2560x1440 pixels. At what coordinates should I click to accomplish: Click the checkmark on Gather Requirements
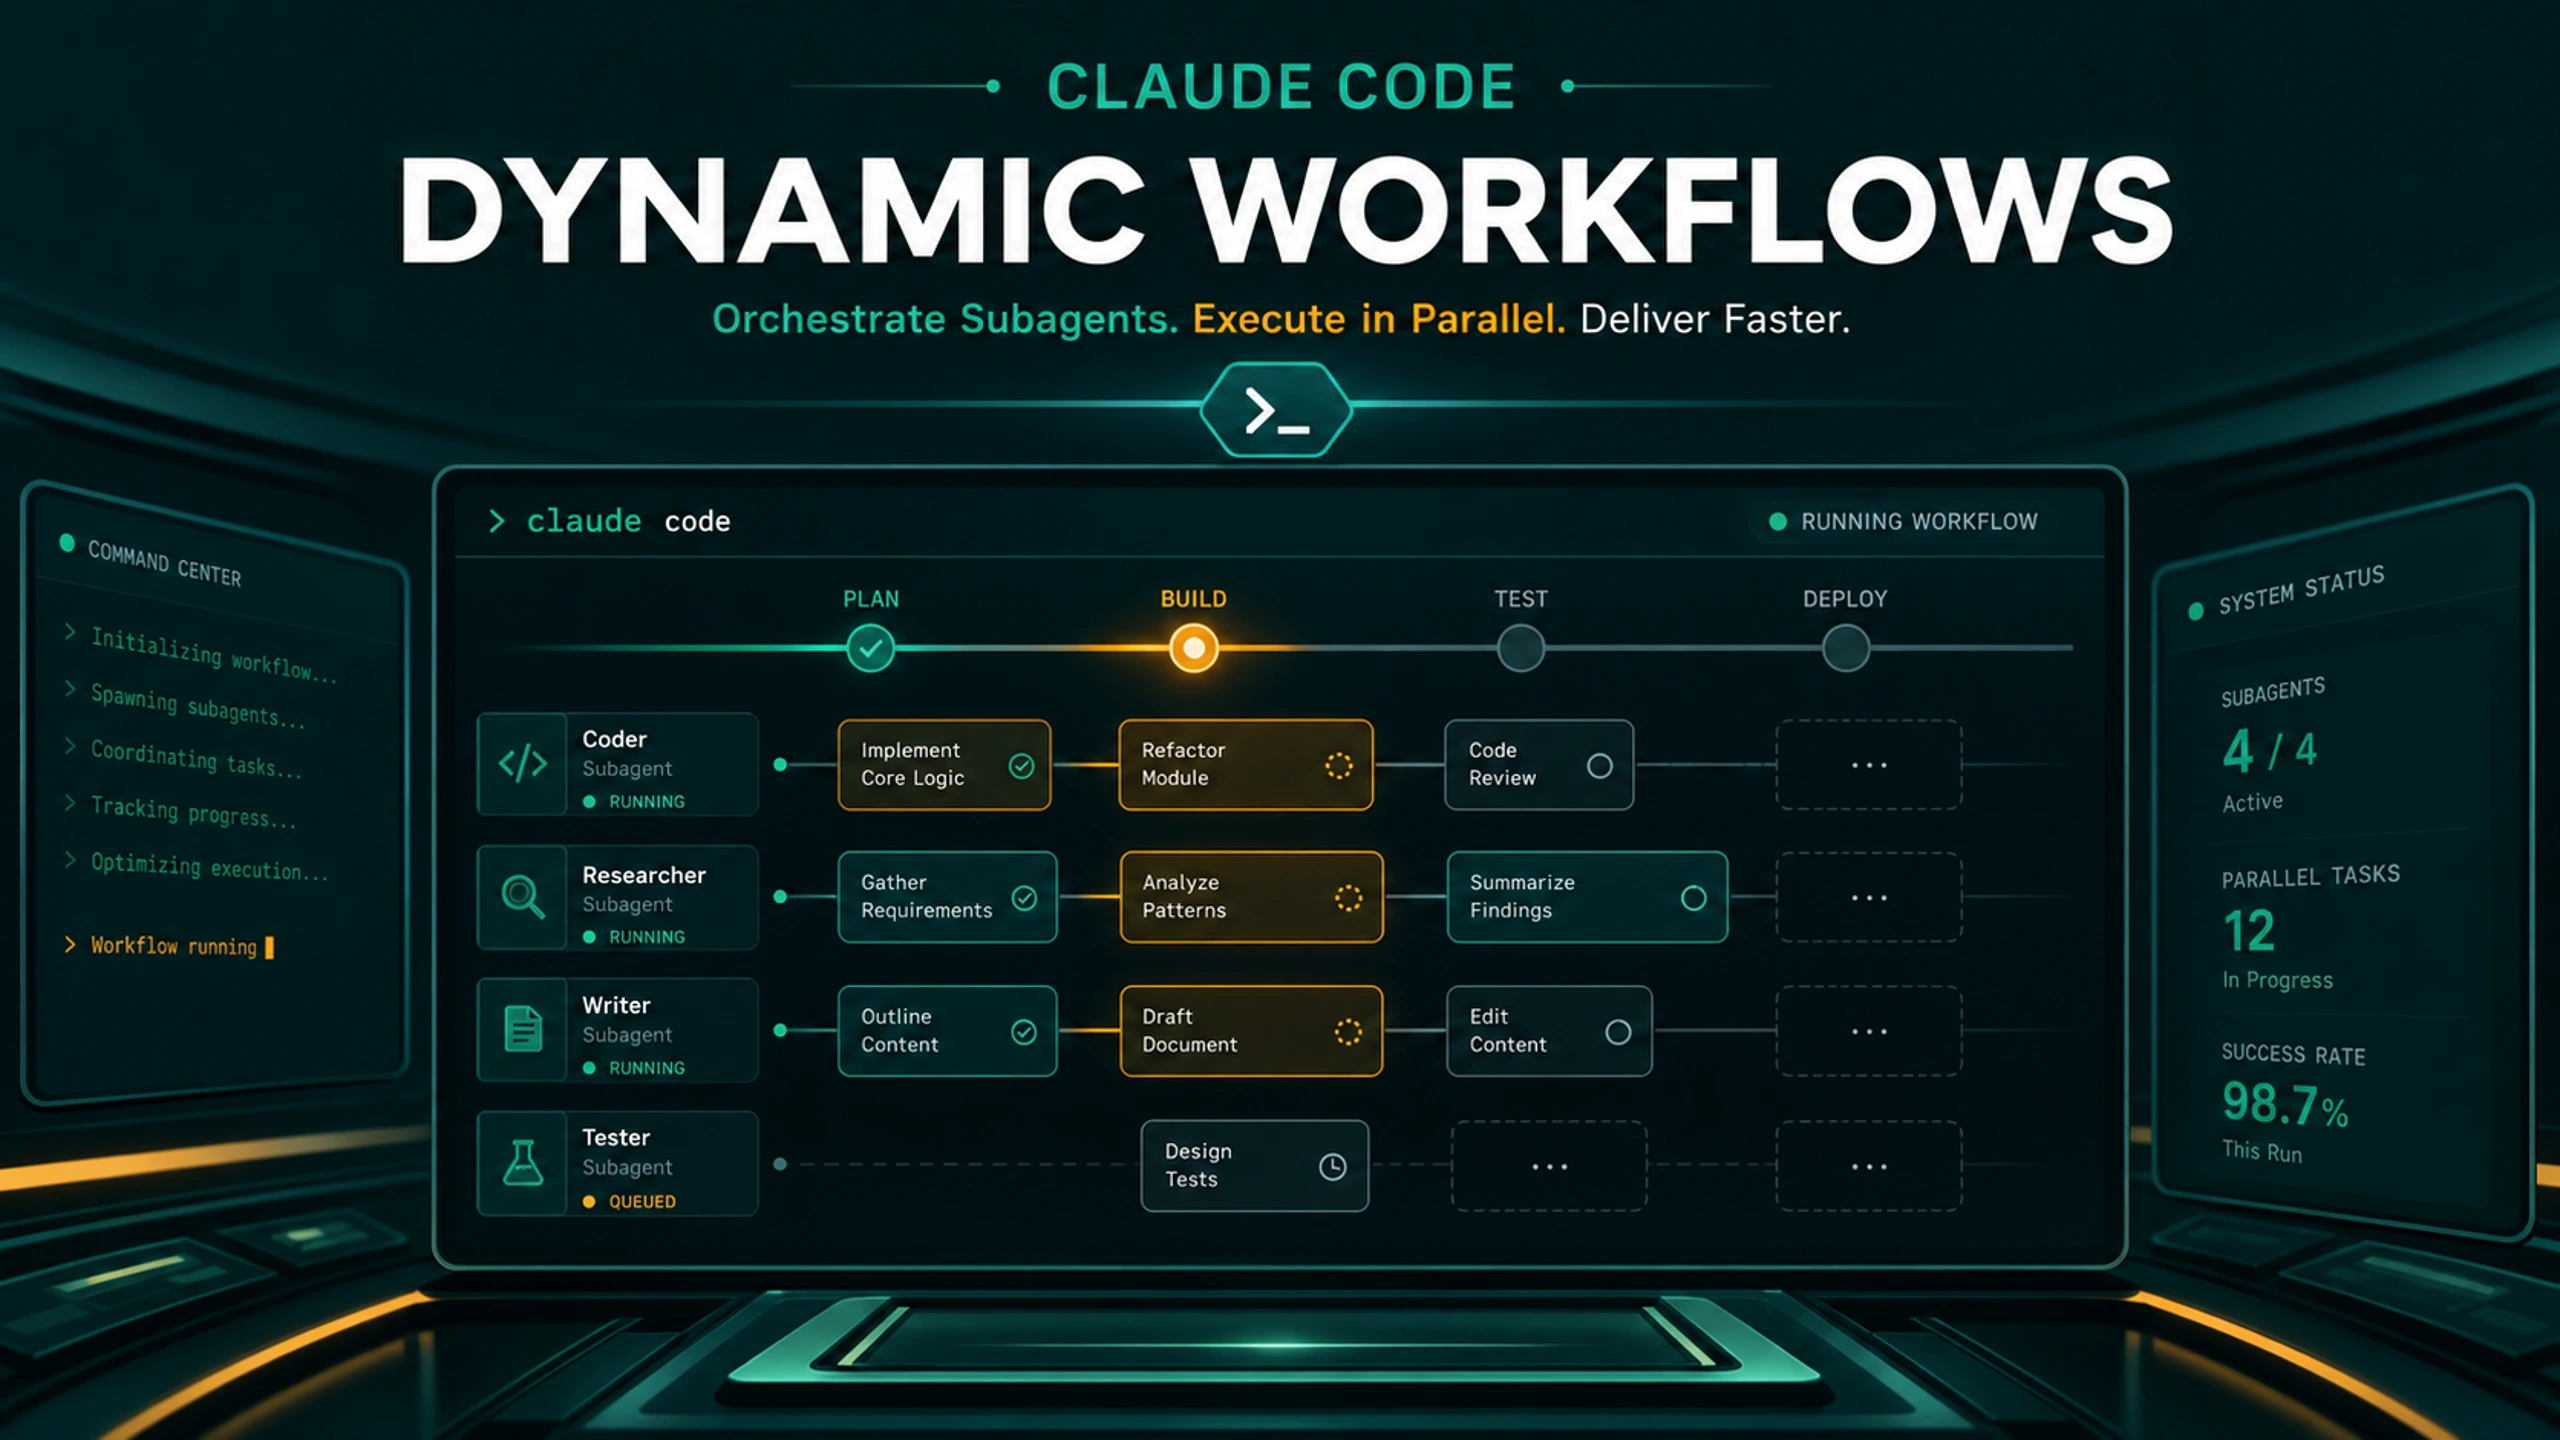[1024, 898]
